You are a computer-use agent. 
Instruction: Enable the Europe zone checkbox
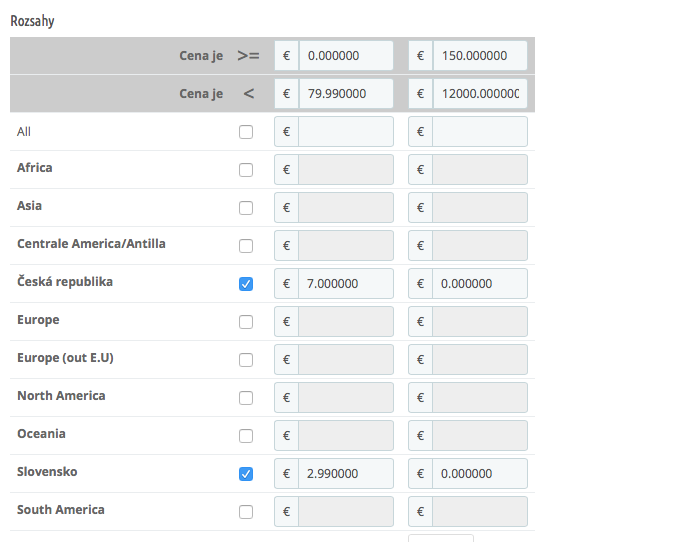(246, 322)
